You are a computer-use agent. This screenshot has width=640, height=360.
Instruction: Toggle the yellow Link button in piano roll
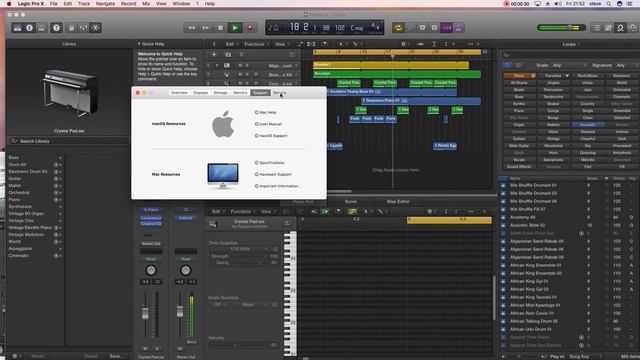tap(352, 211)
